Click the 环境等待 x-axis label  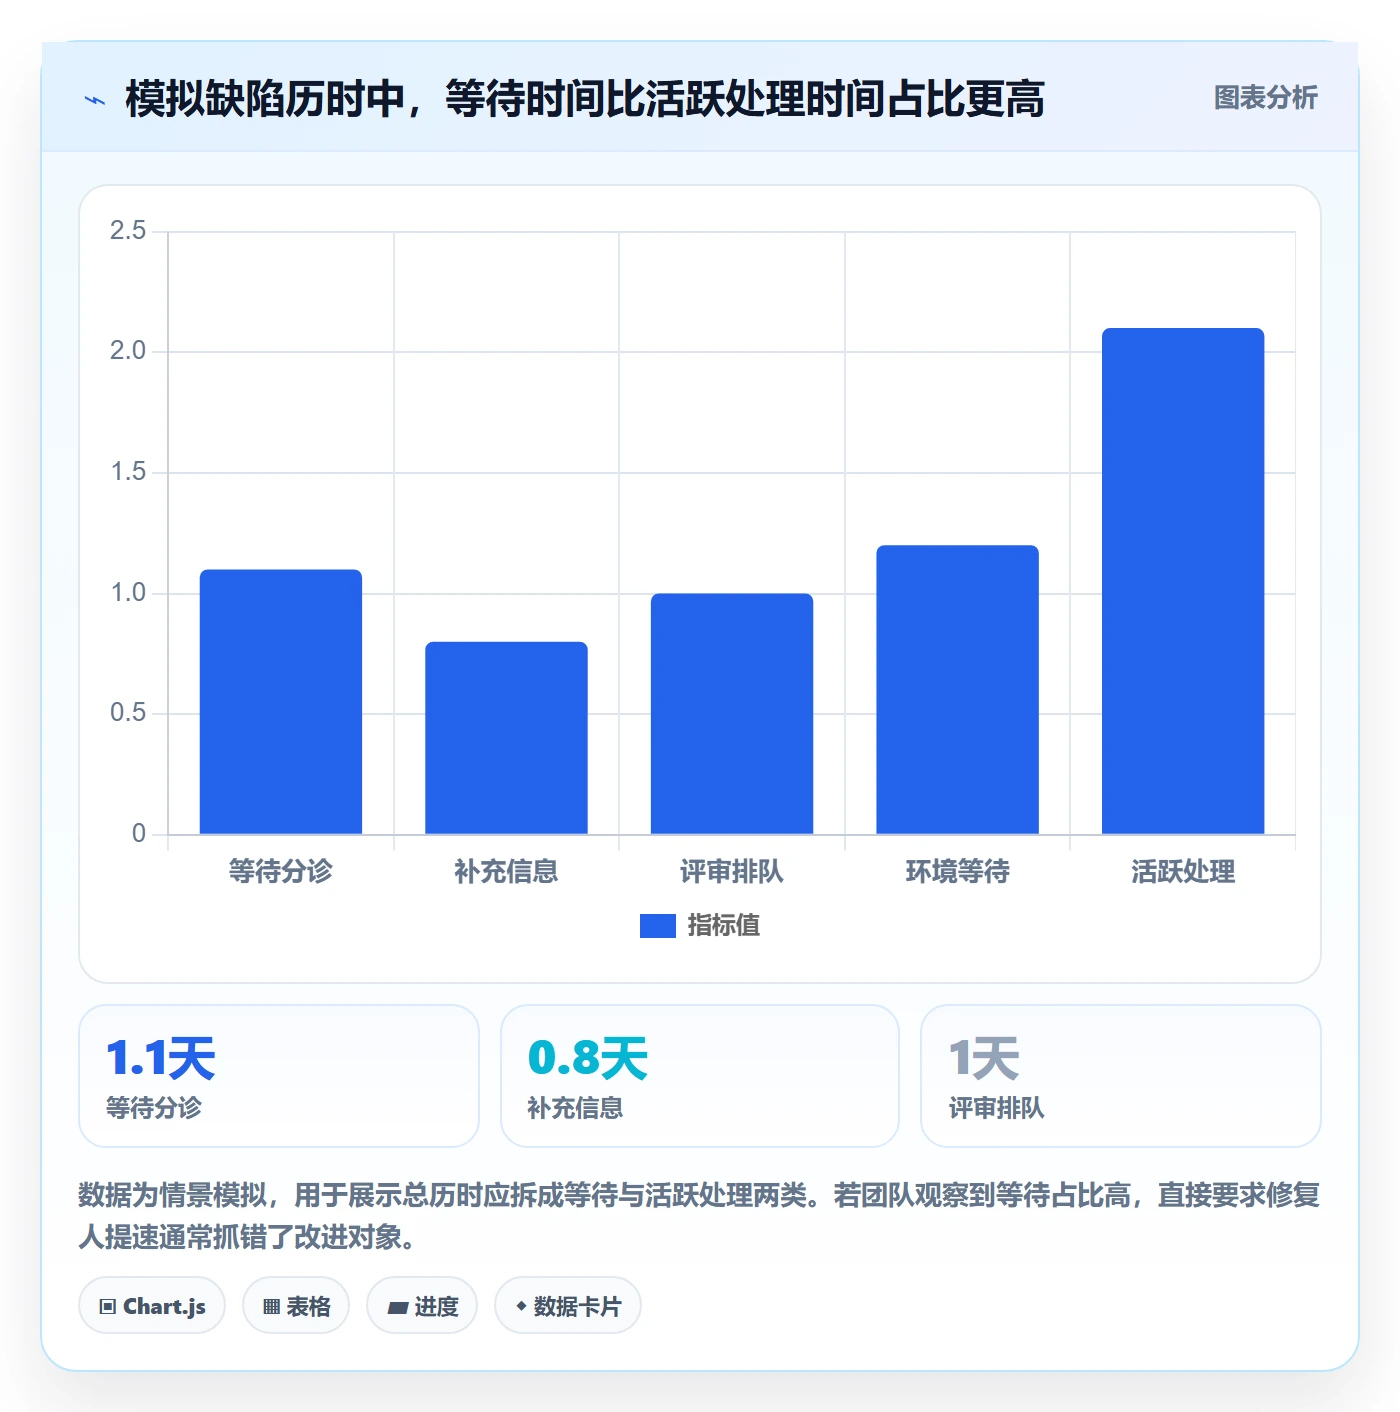pos(957,871)
